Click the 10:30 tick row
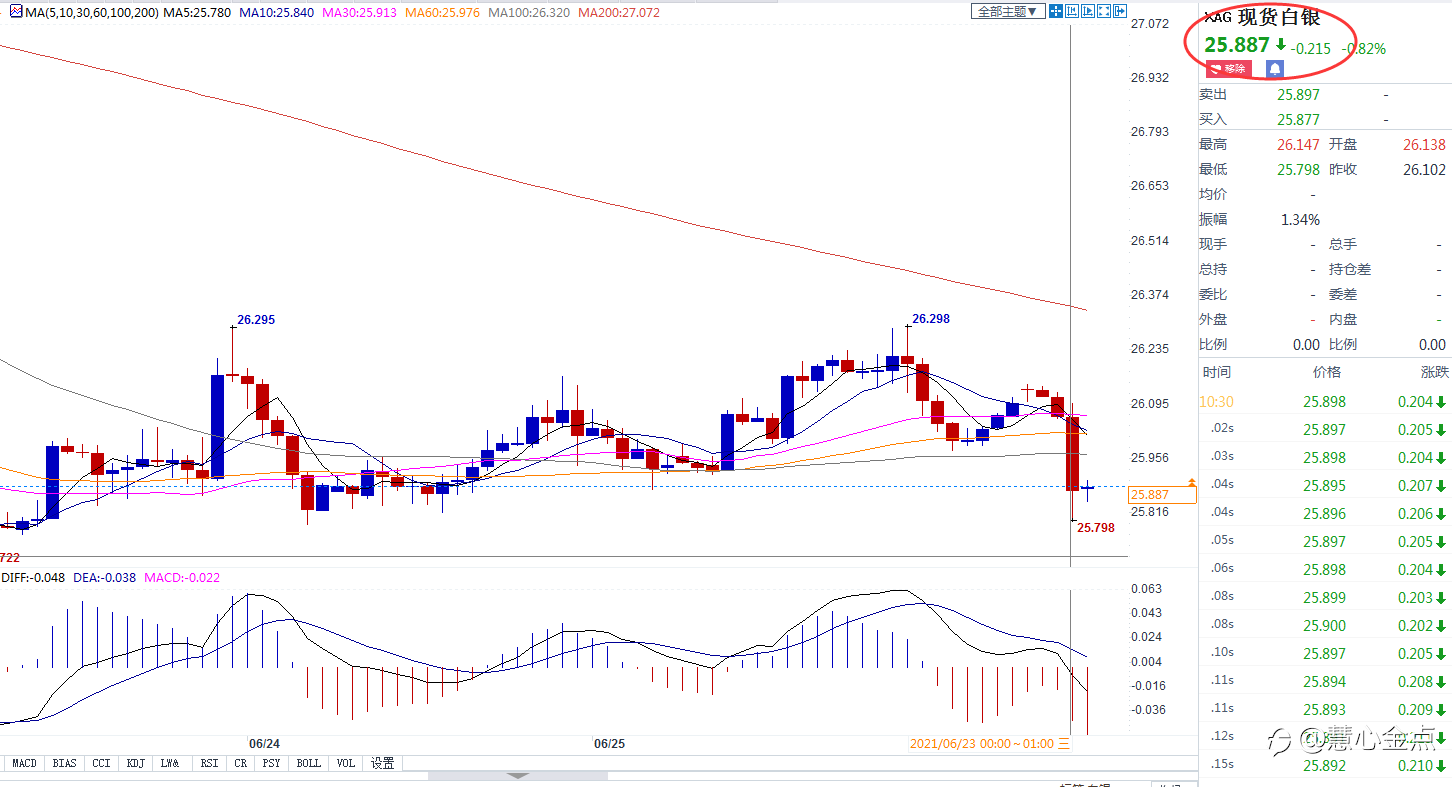 [x=1325, y=402]
